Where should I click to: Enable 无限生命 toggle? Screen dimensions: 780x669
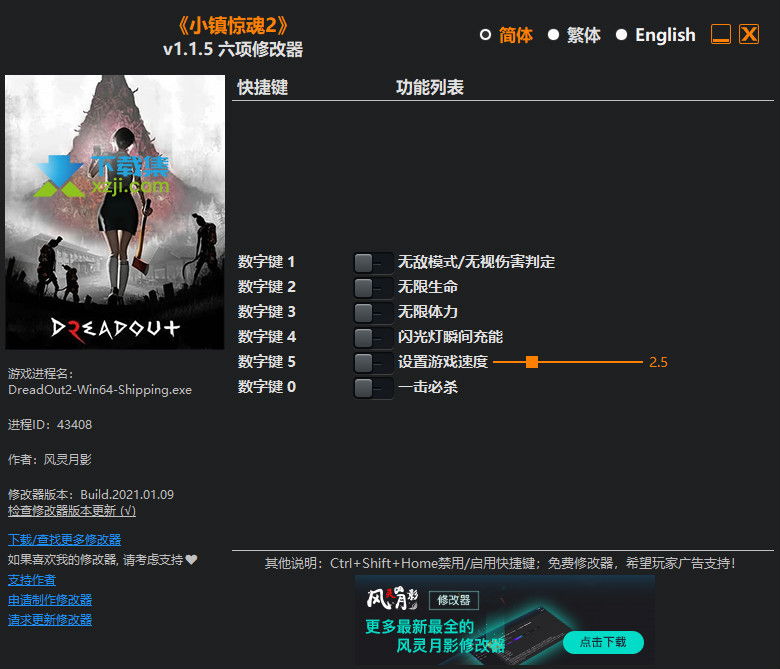pos(373,288)
